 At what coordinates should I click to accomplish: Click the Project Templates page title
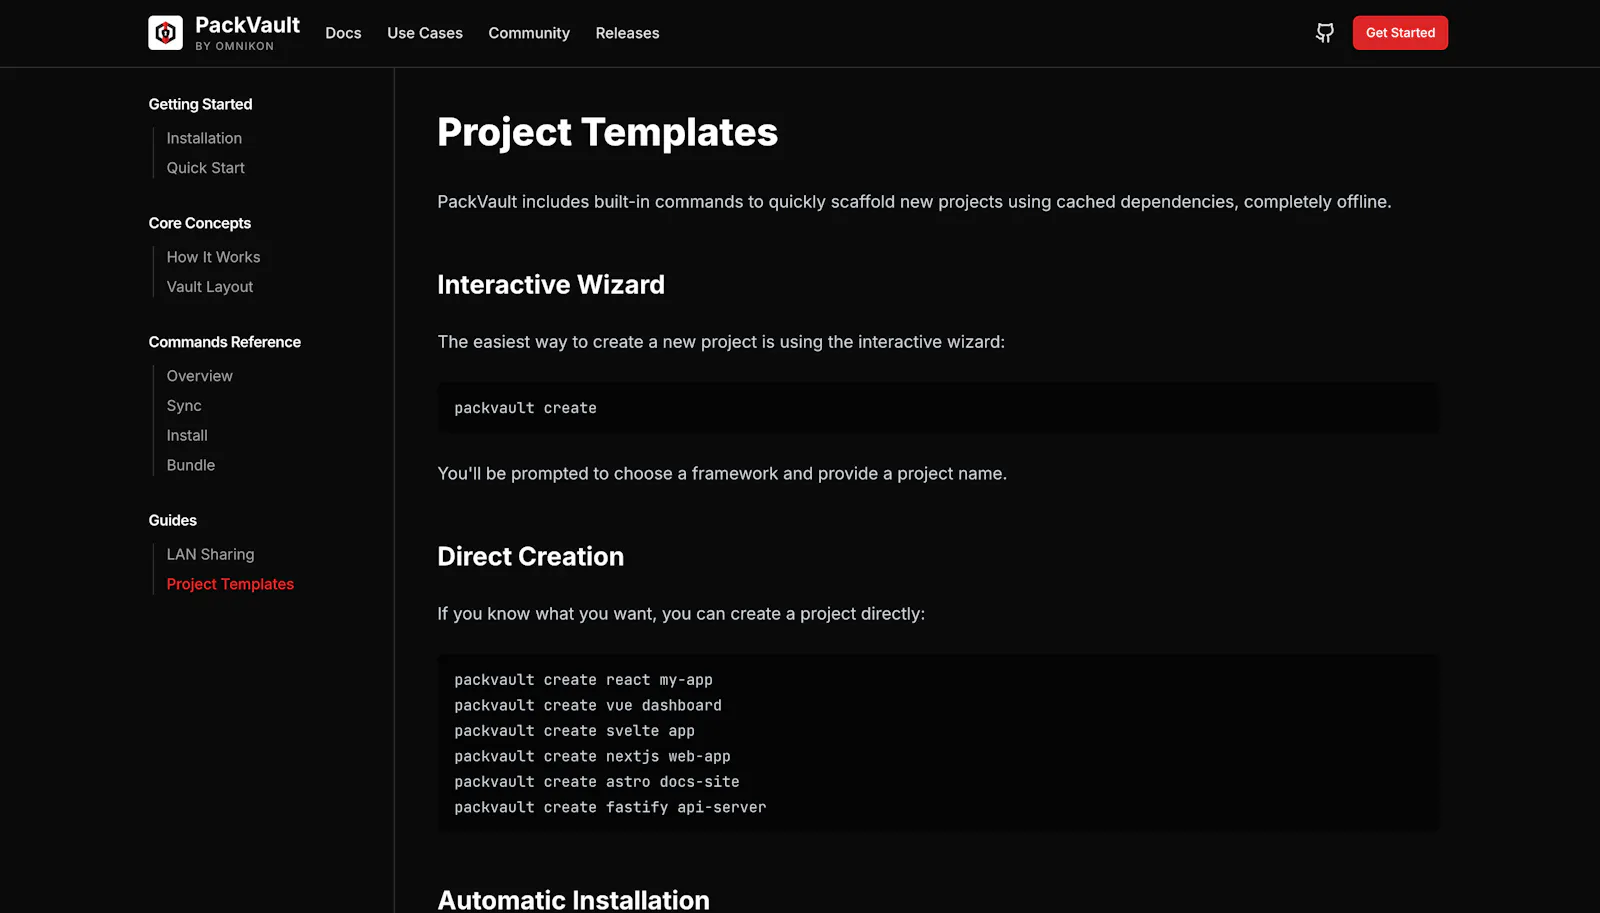pos(607,132)
